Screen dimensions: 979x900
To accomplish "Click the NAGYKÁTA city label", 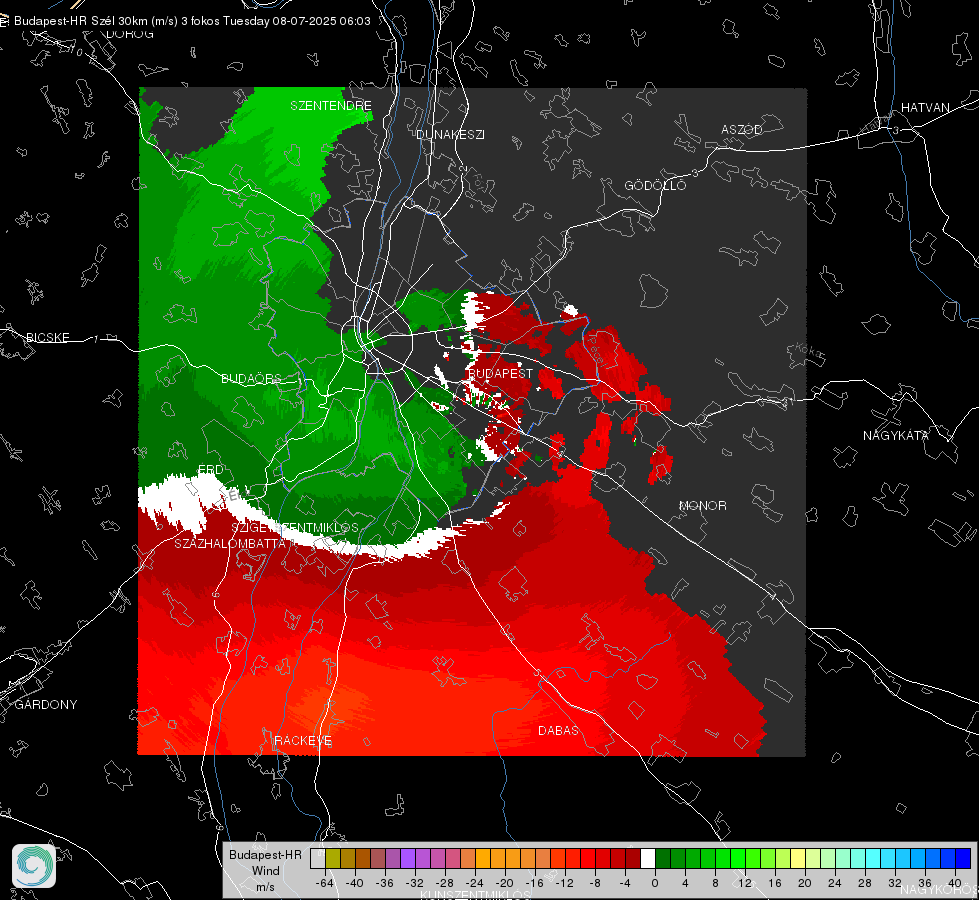I will [895, 435].
